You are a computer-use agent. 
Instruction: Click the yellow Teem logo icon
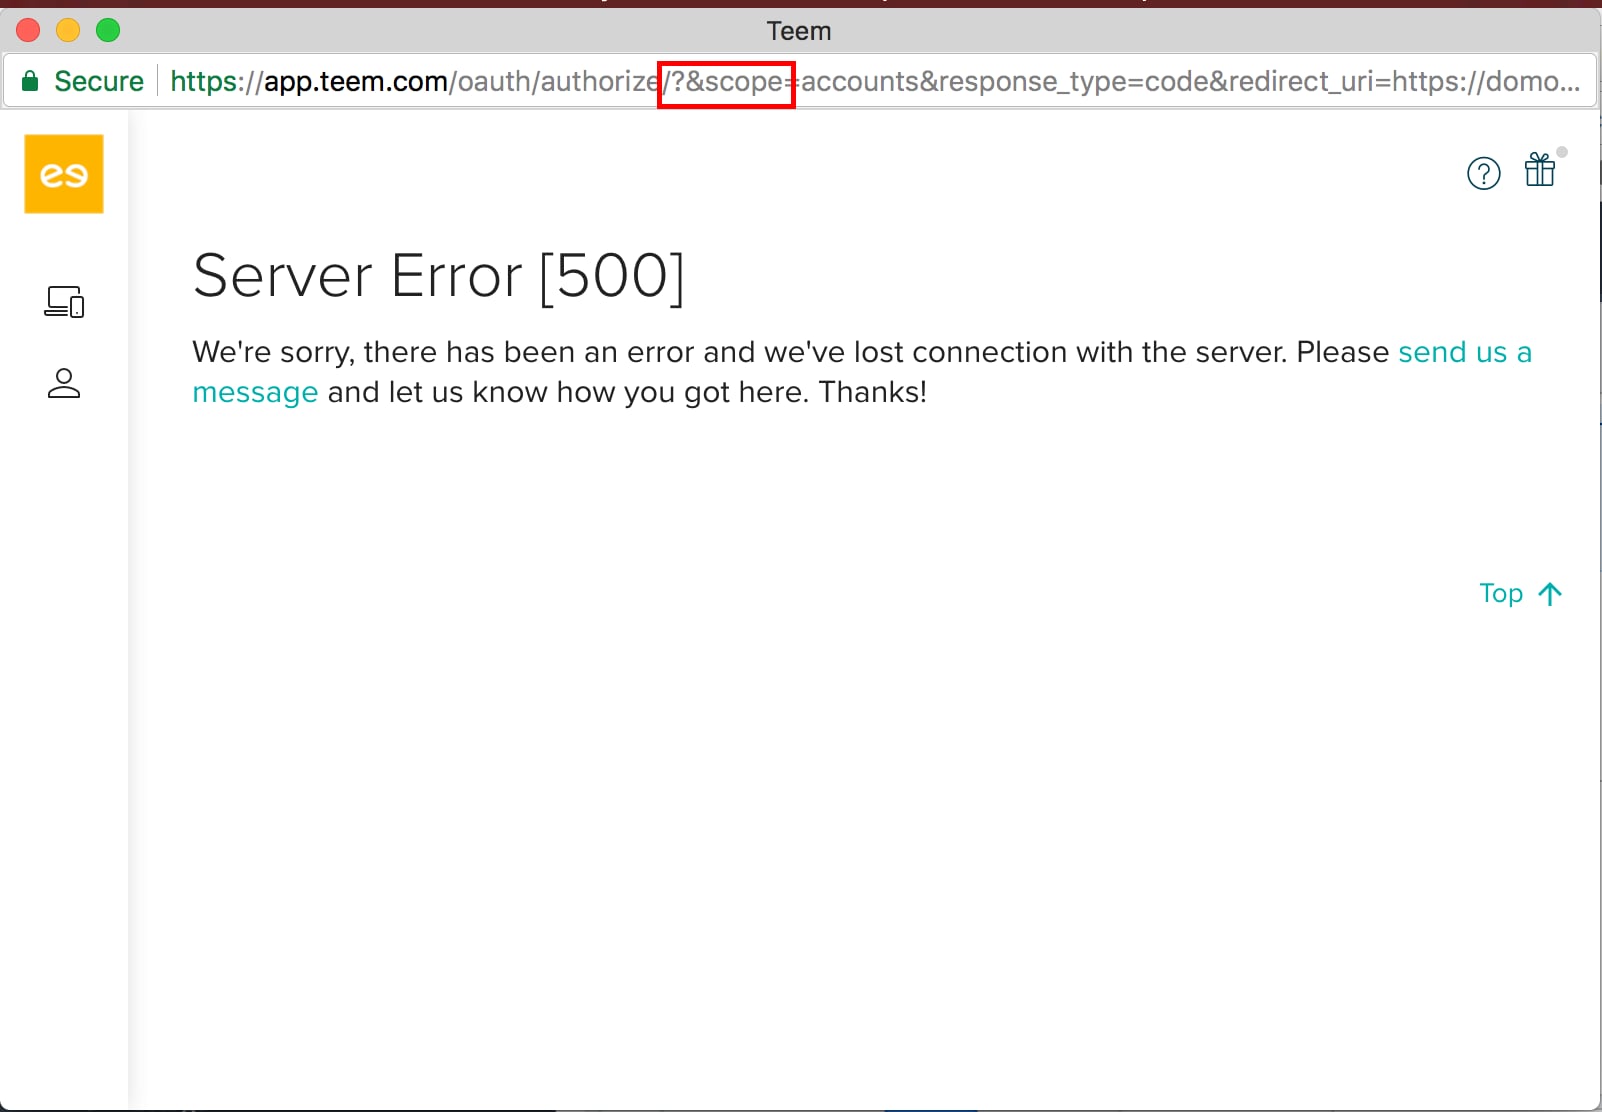click(x=64, y=174)
